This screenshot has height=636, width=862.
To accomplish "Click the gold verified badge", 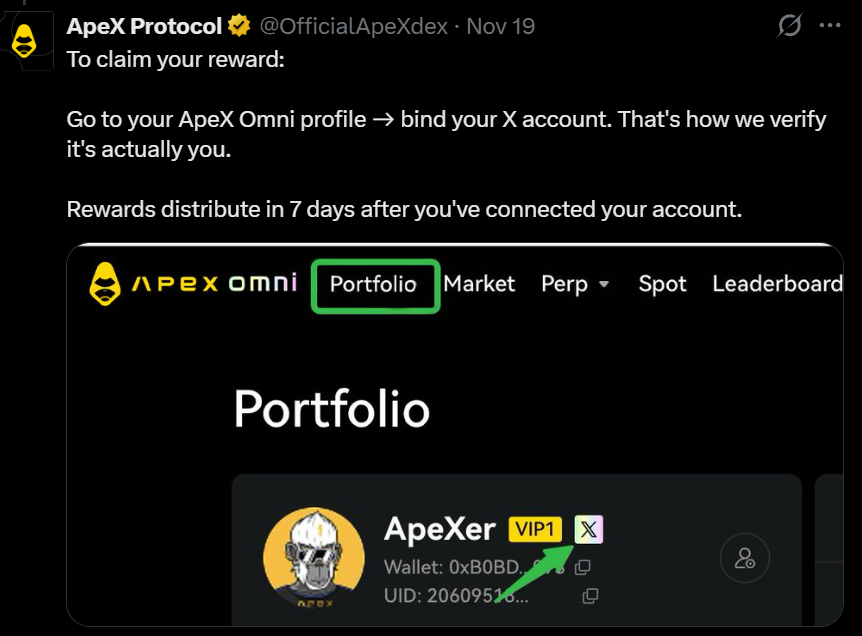I will coord(240,26).
